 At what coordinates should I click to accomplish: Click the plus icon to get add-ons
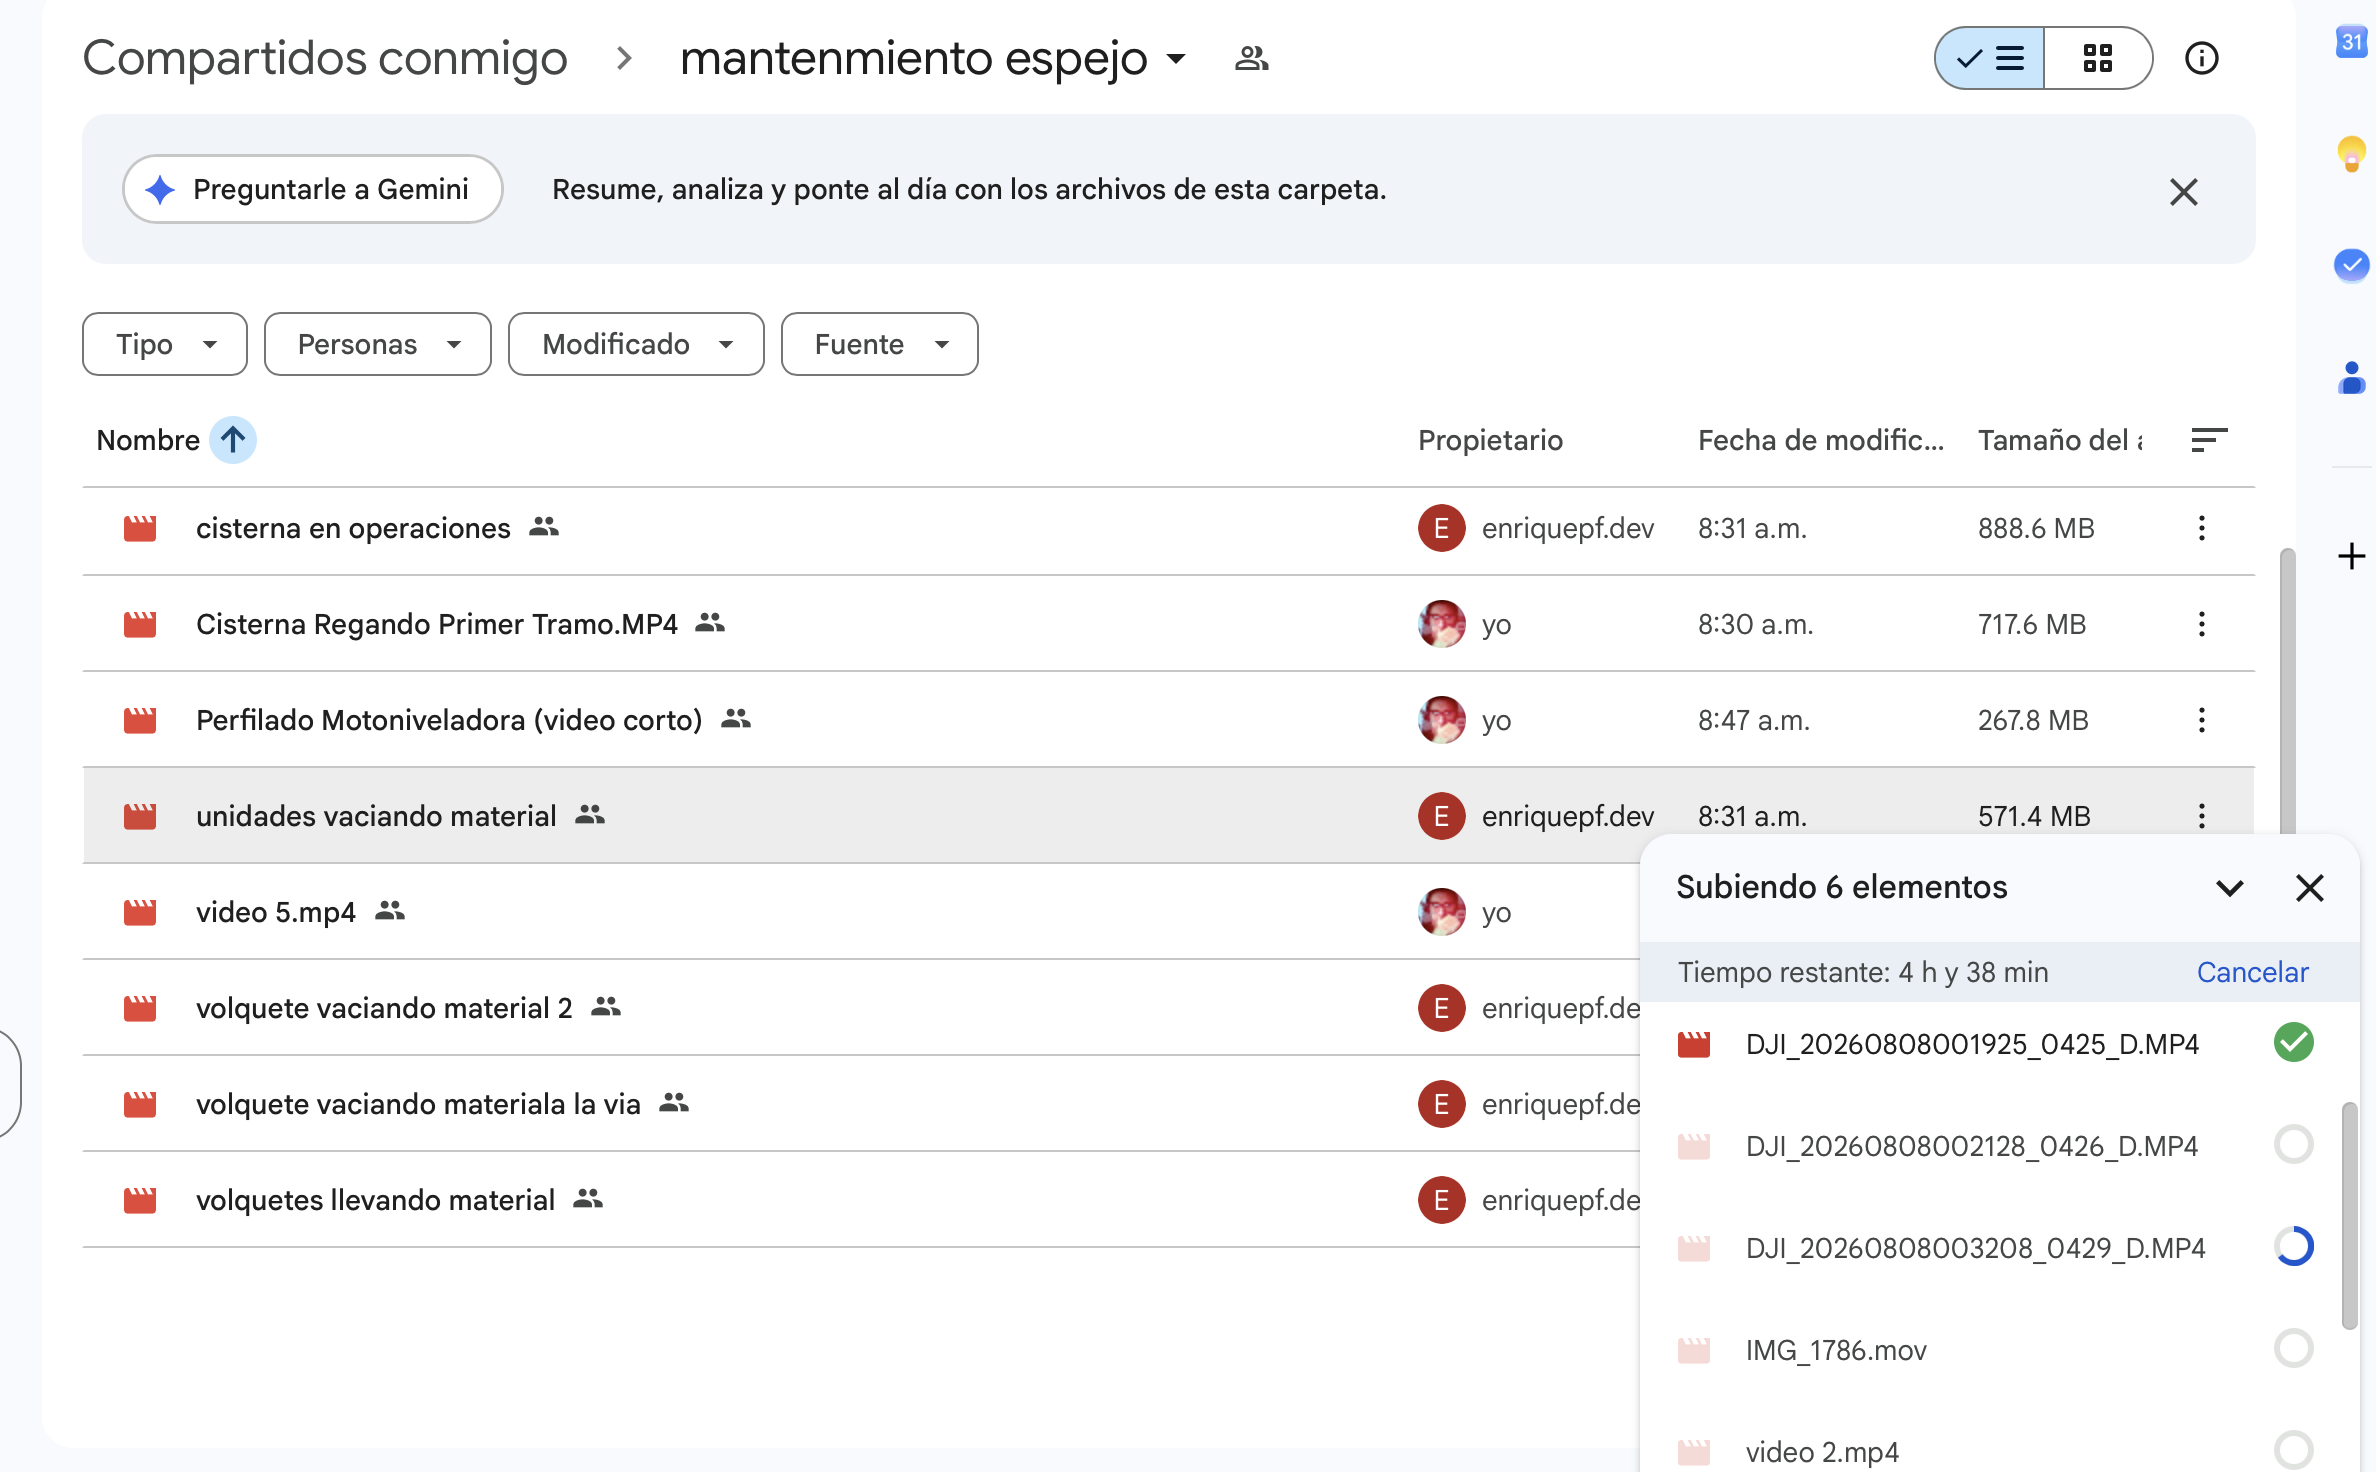pyautogui.click(x=2352, y=556)
